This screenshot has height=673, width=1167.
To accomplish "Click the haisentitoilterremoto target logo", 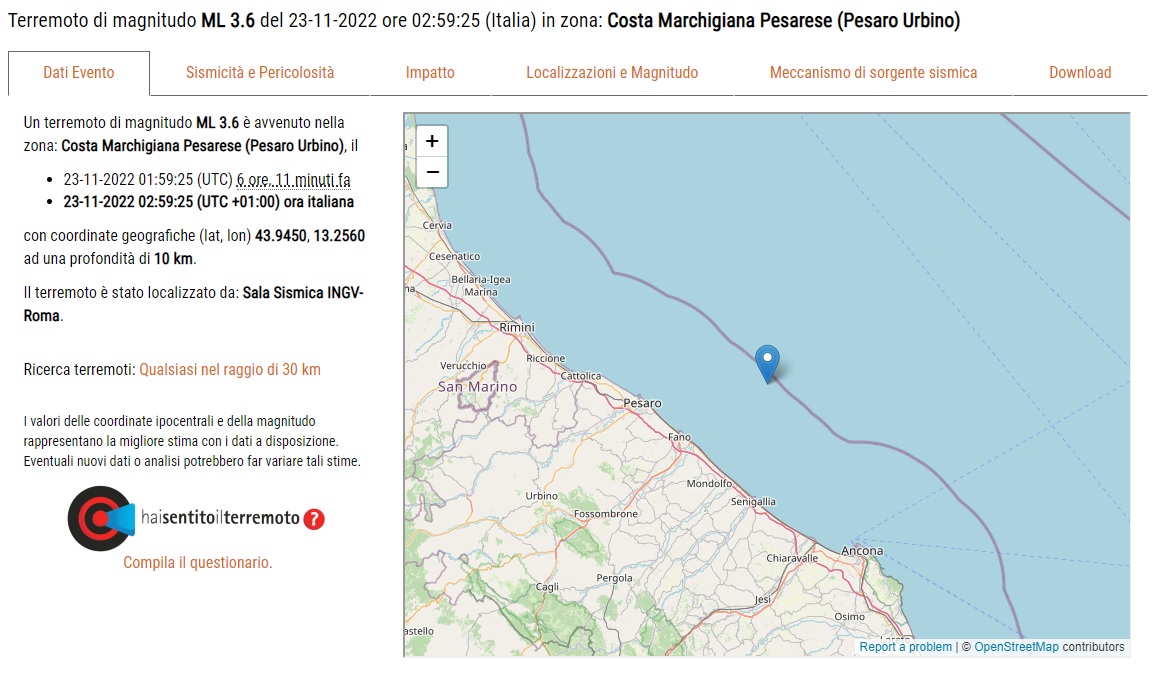I will click(x=101, y=519).
